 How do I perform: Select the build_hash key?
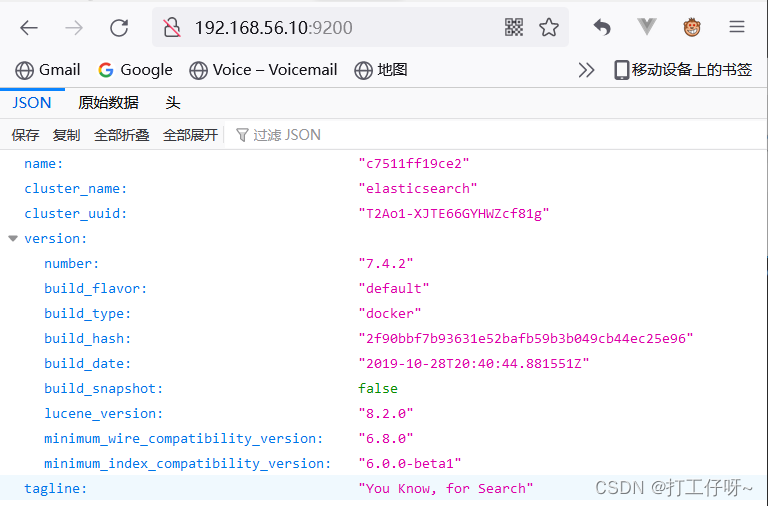tap(88, 338)
